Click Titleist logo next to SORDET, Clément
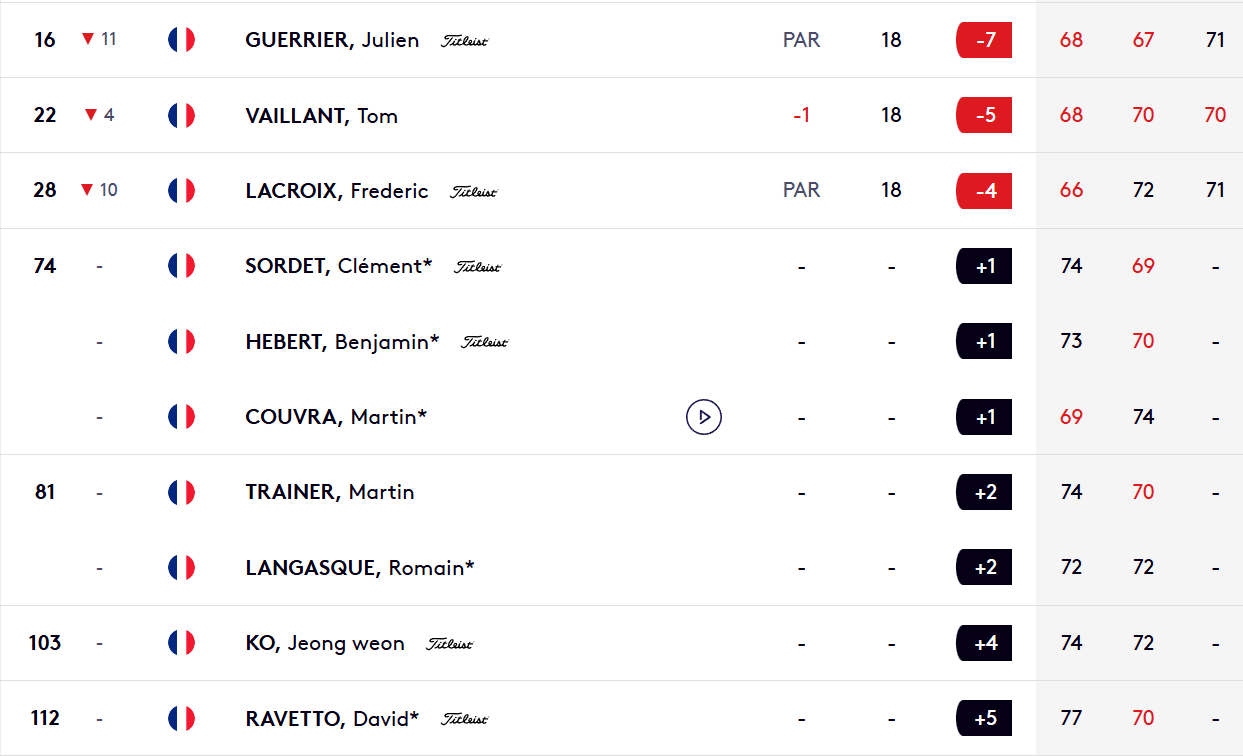This screenshot has width=1243, height=756. pyautogui.click(x=478, y=267)
